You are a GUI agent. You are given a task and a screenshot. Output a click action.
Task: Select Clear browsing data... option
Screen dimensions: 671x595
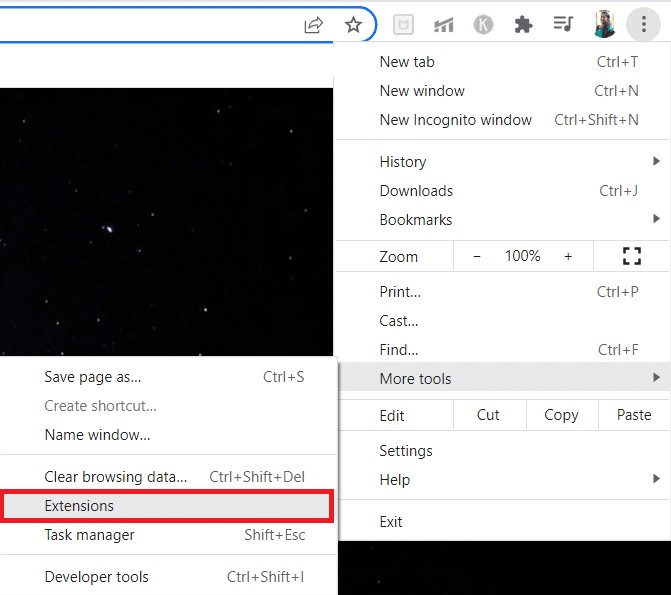[168, 476]
